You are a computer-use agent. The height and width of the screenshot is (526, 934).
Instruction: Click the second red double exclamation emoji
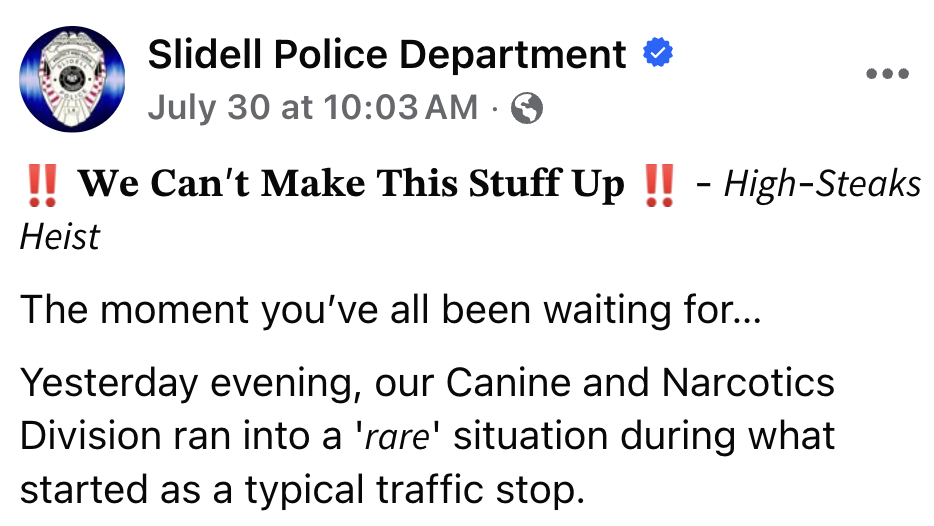click(659, 185)
